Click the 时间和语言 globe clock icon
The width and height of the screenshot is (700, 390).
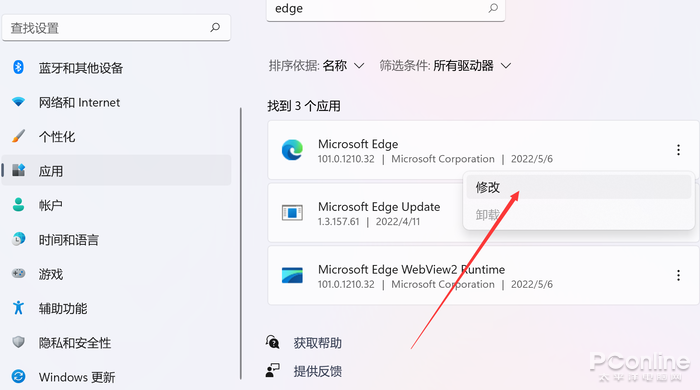[18, 239]
